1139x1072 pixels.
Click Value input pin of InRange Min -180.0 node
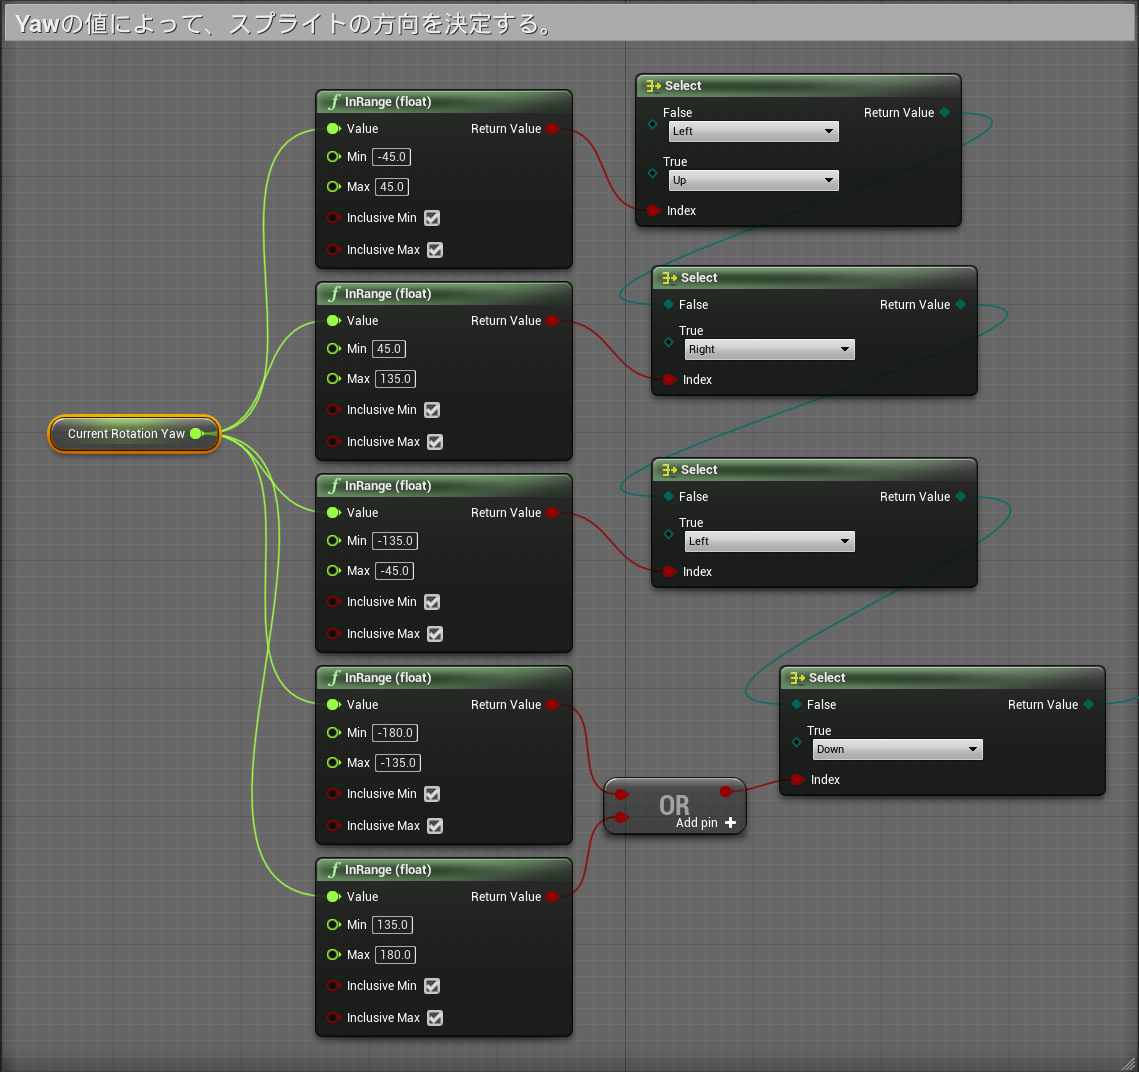[x=333, y=704]
